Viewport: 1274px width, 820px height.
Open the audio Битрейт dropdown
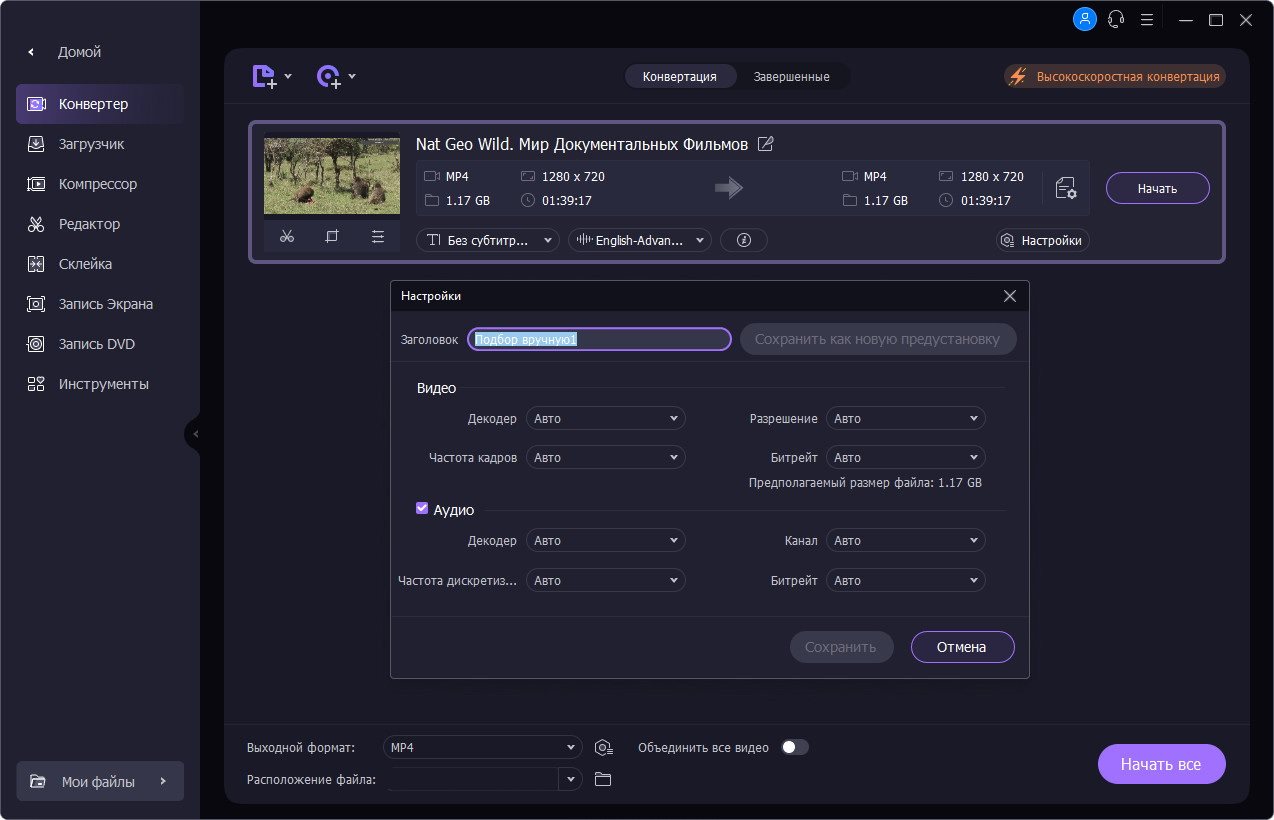point(906,580)
